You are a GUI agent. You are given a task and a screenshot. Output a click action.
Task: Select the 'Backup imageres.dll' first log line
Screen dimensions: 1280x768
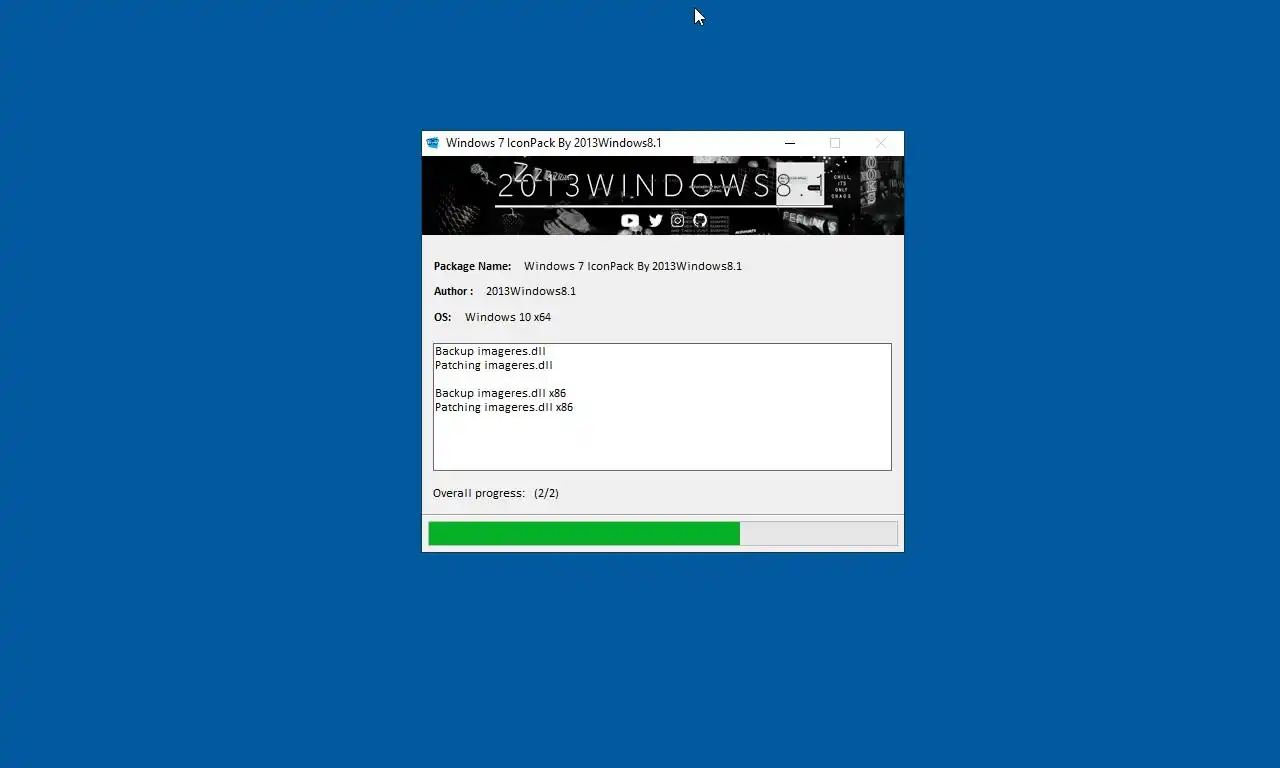(490, 351)
